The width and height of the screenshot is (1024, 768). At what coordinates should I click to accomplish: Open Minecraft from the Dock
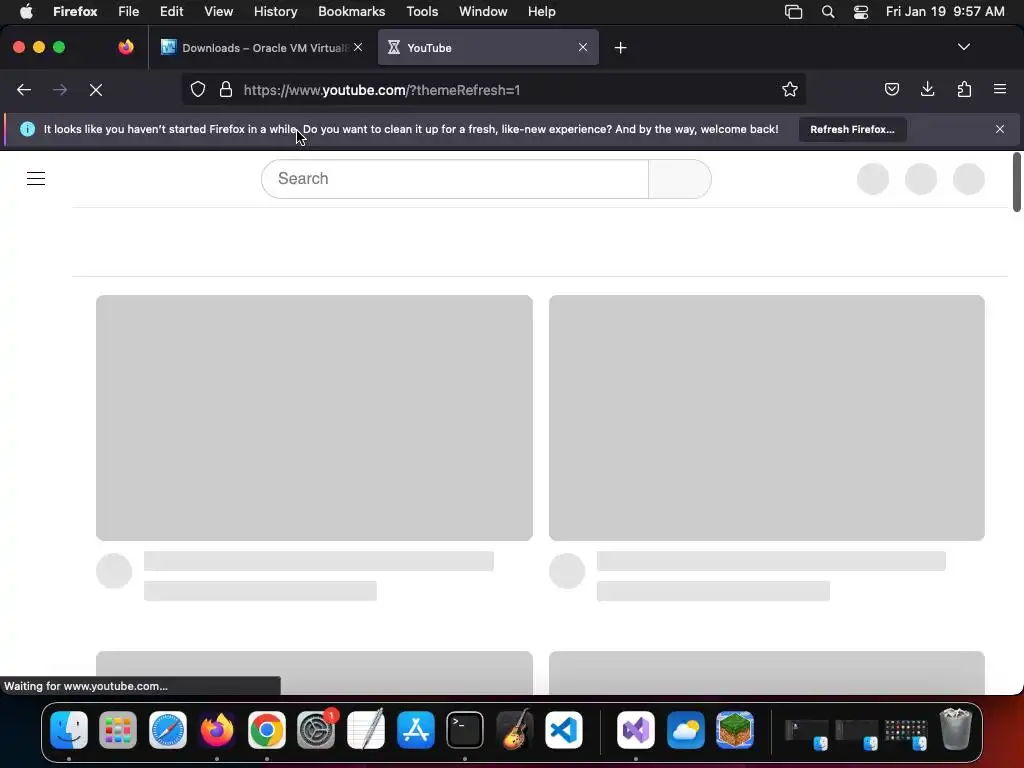point(735,729)
